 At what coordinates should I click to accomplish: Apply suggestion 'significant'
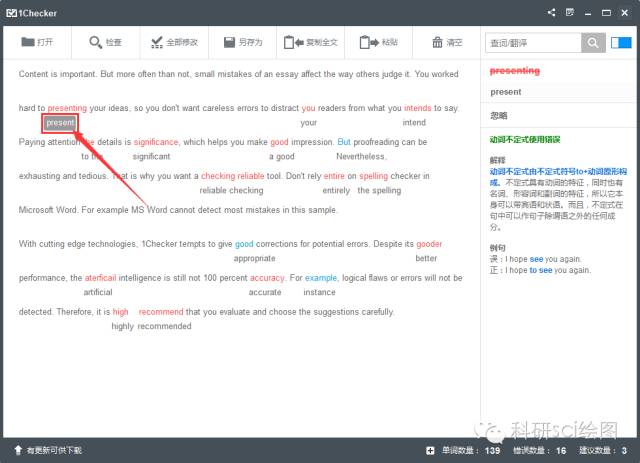coord(151,156)
